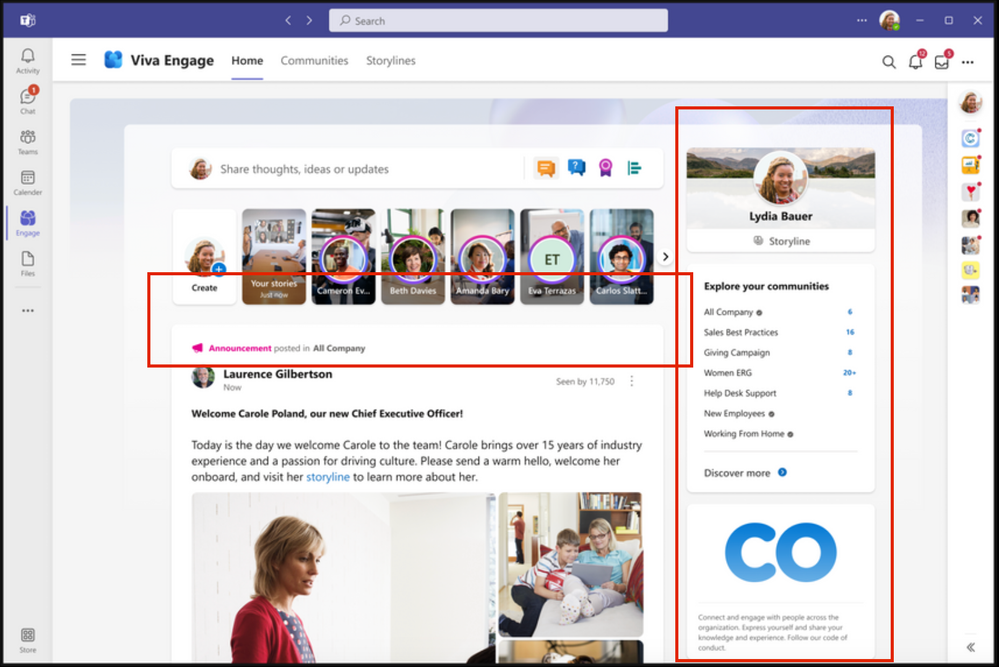Switch to the Communities tab
The image size is (999, 667).
coord(314,61)
